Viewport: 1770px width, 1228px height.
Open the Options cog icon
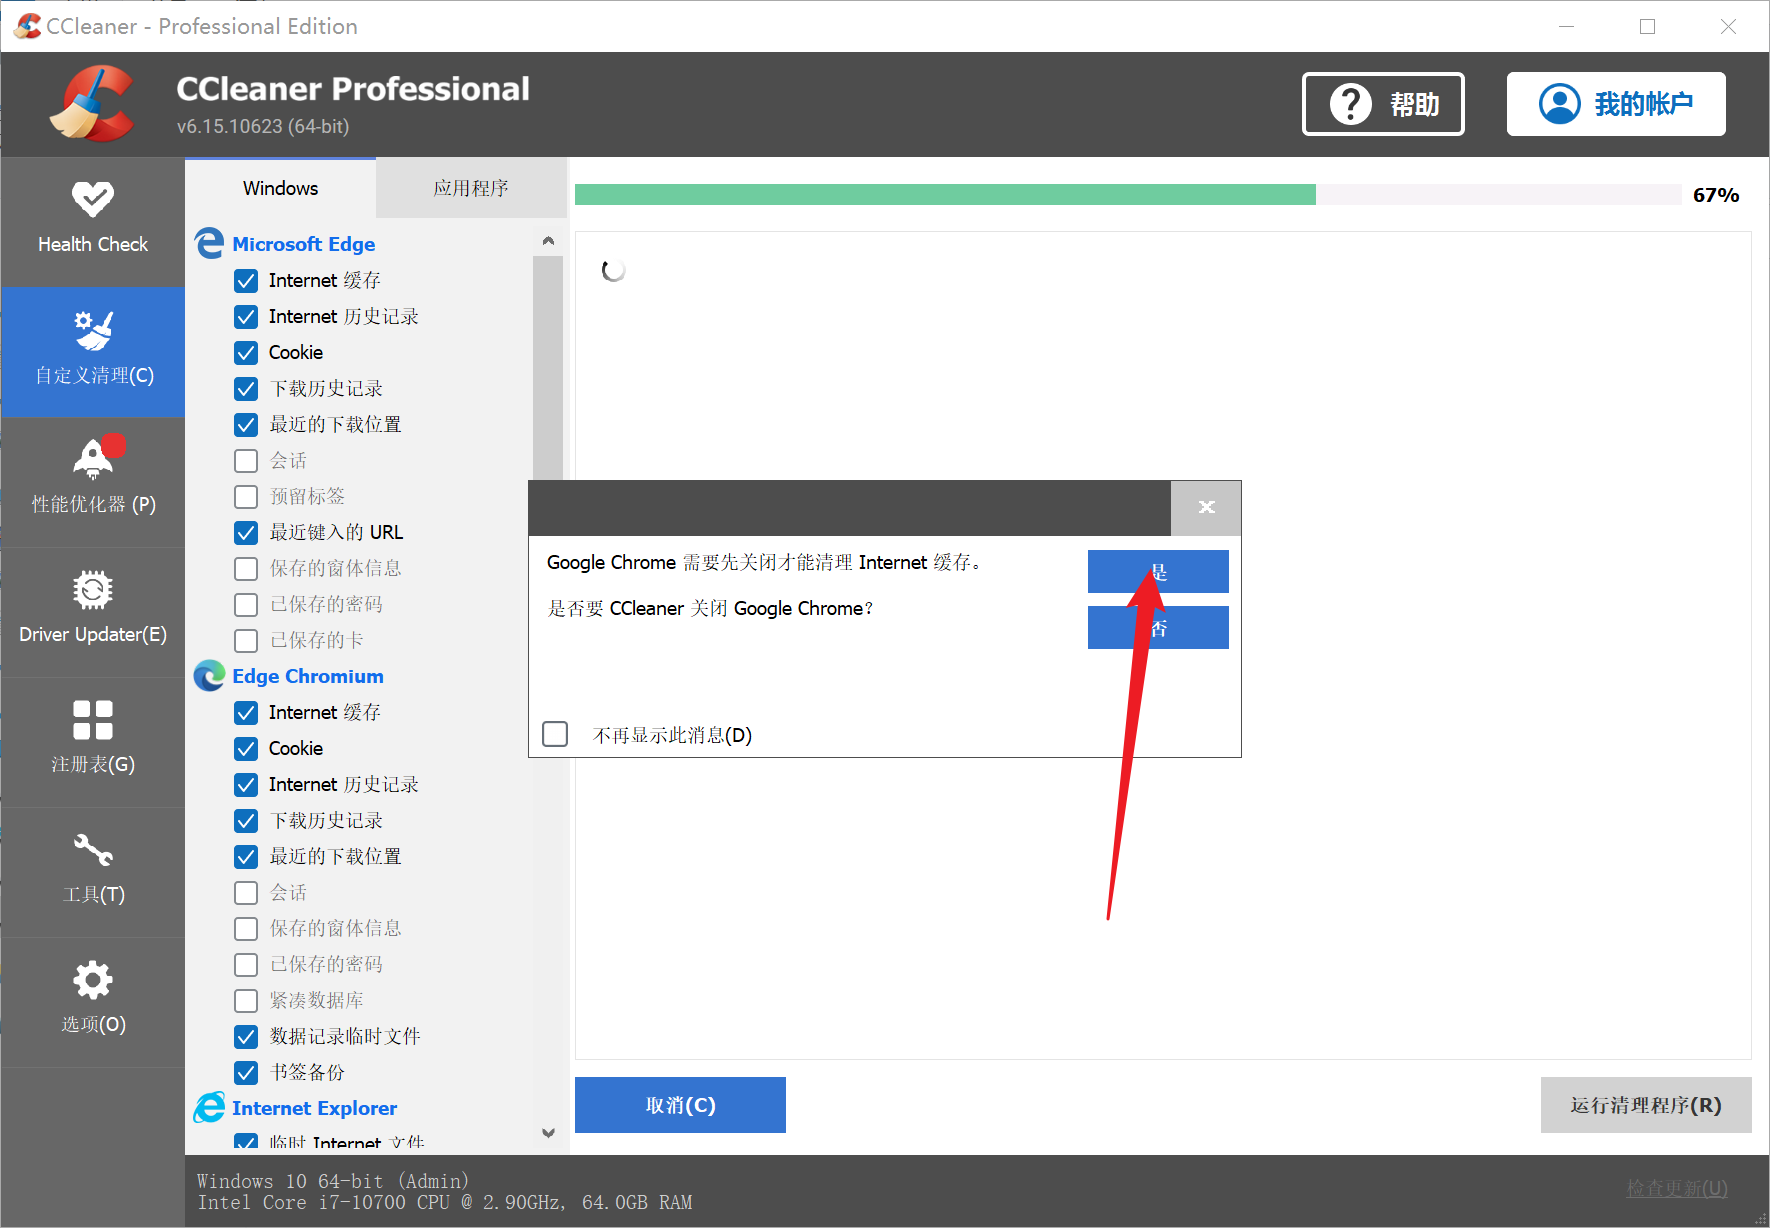[x=93, y=980]
